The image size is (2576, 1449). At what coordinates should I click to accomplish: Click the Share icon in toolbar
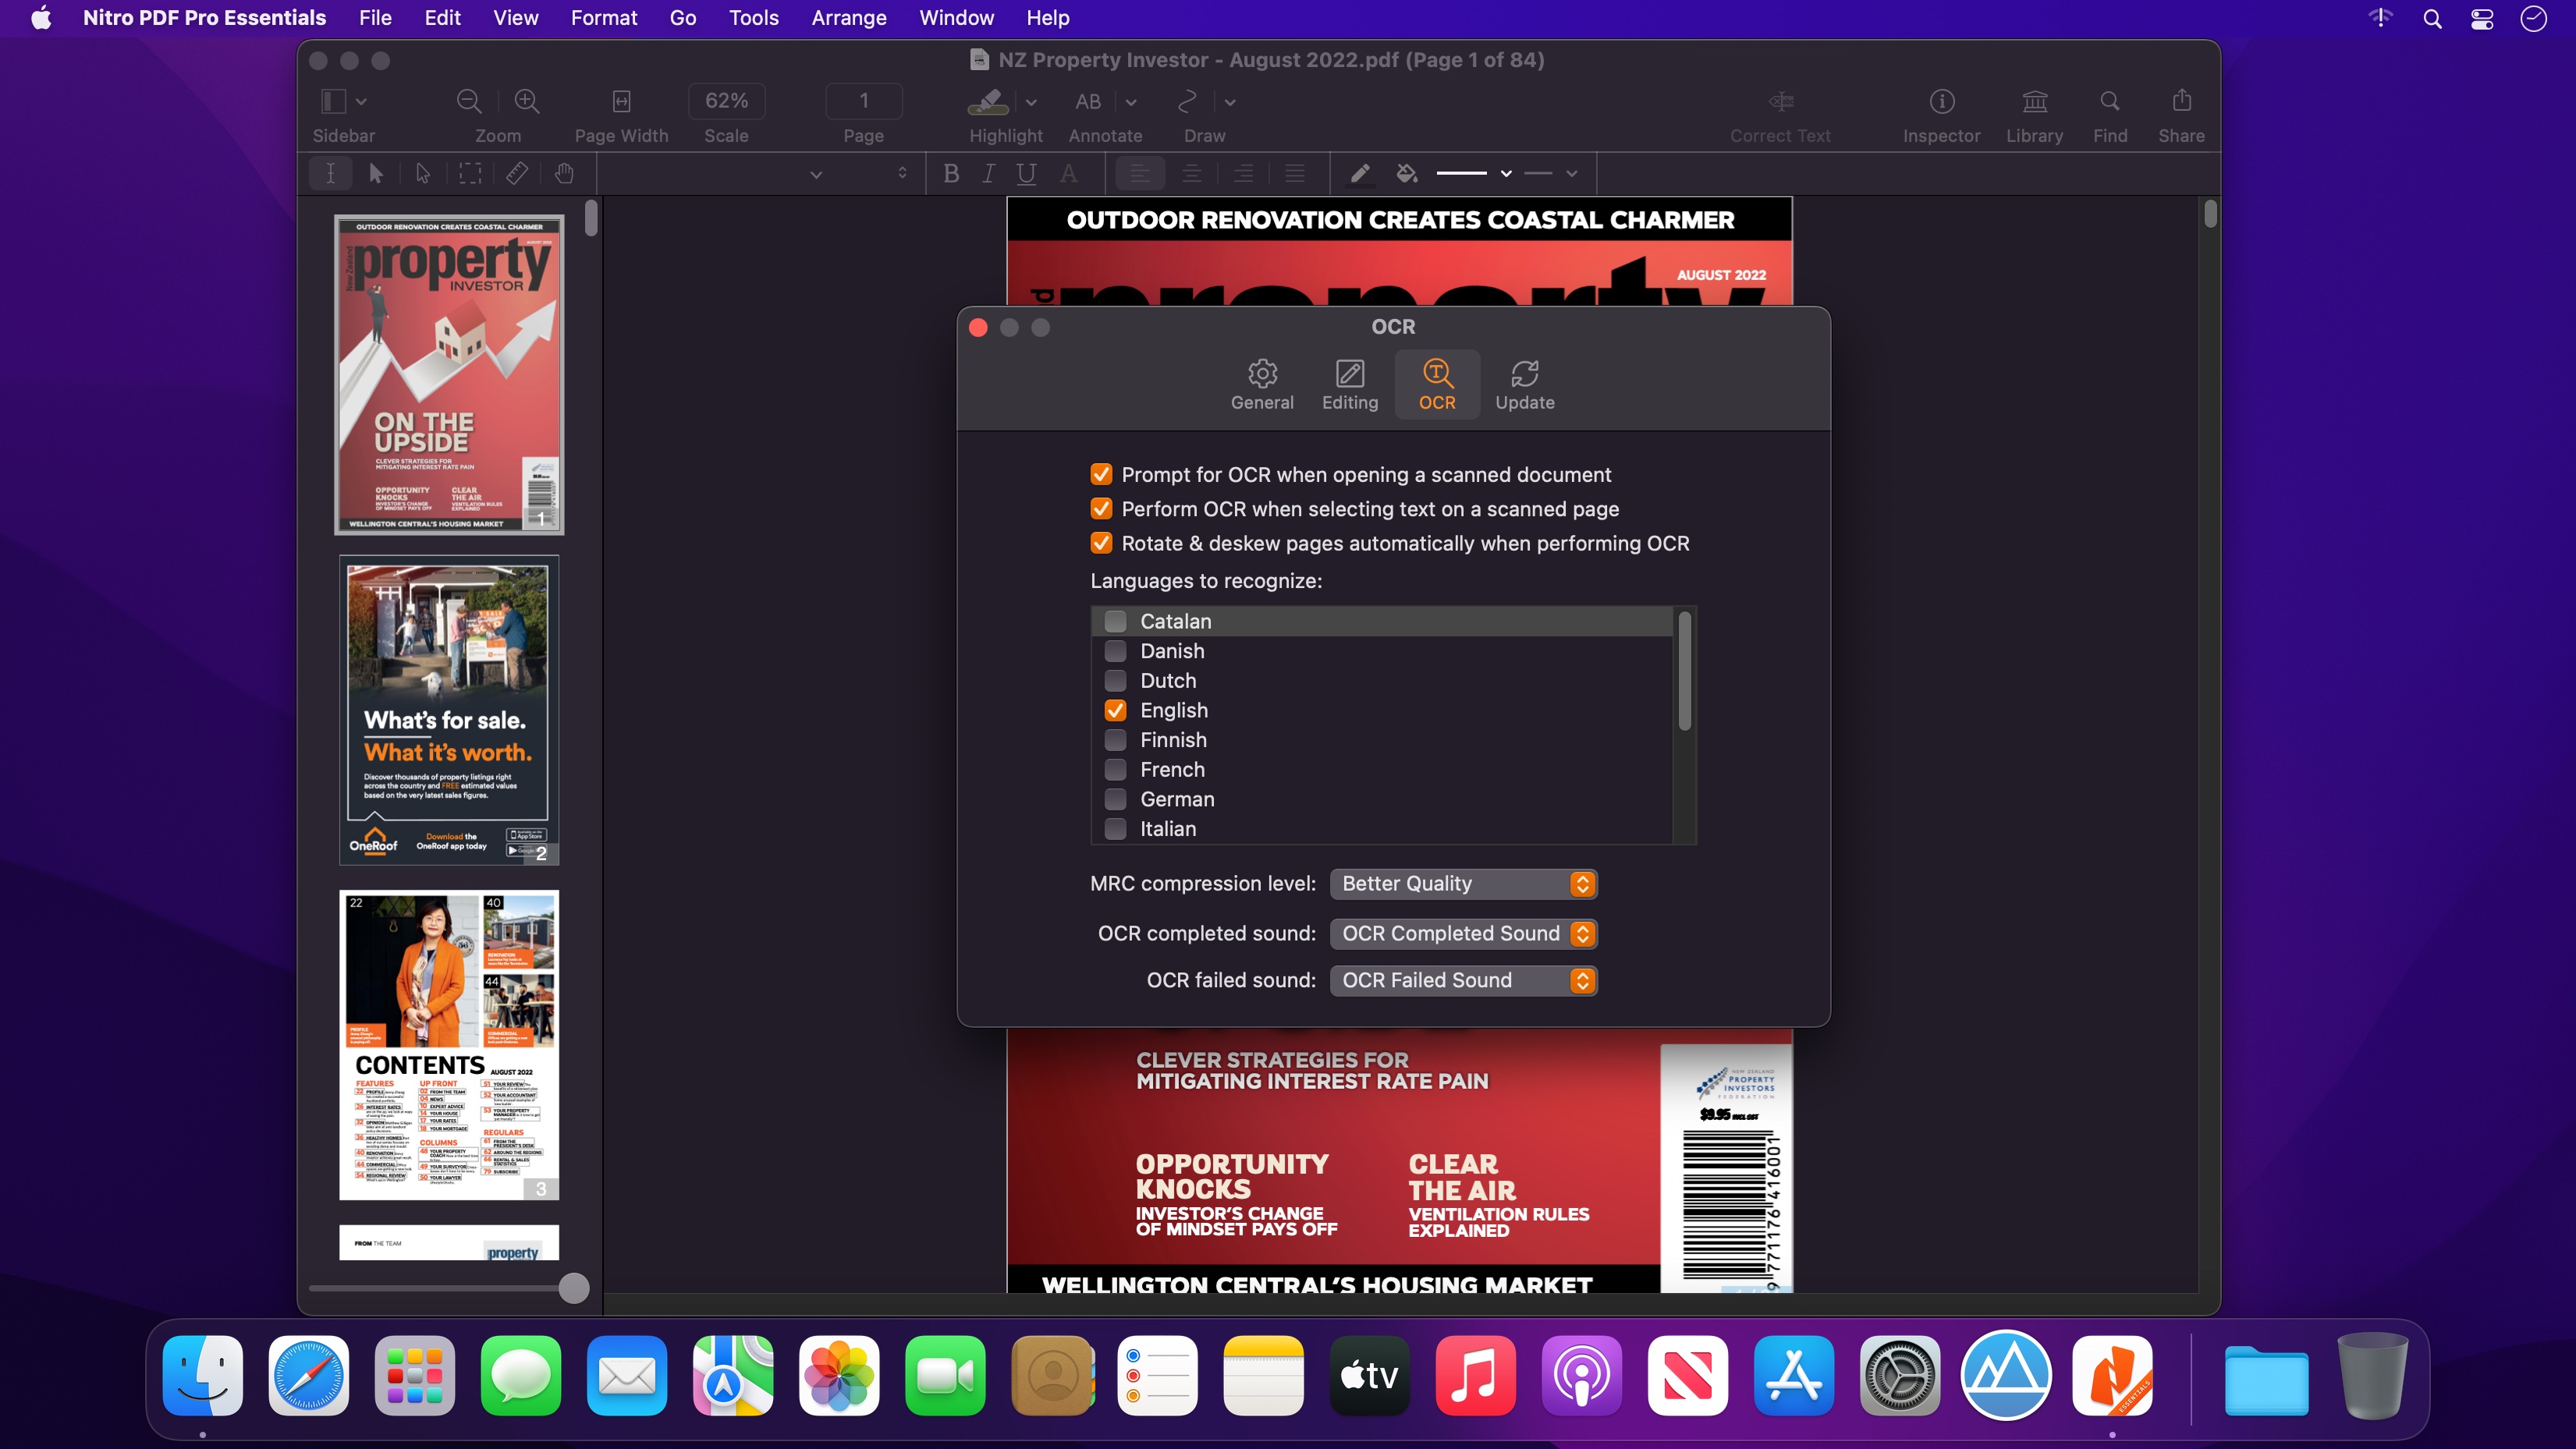coord(2181,100)
